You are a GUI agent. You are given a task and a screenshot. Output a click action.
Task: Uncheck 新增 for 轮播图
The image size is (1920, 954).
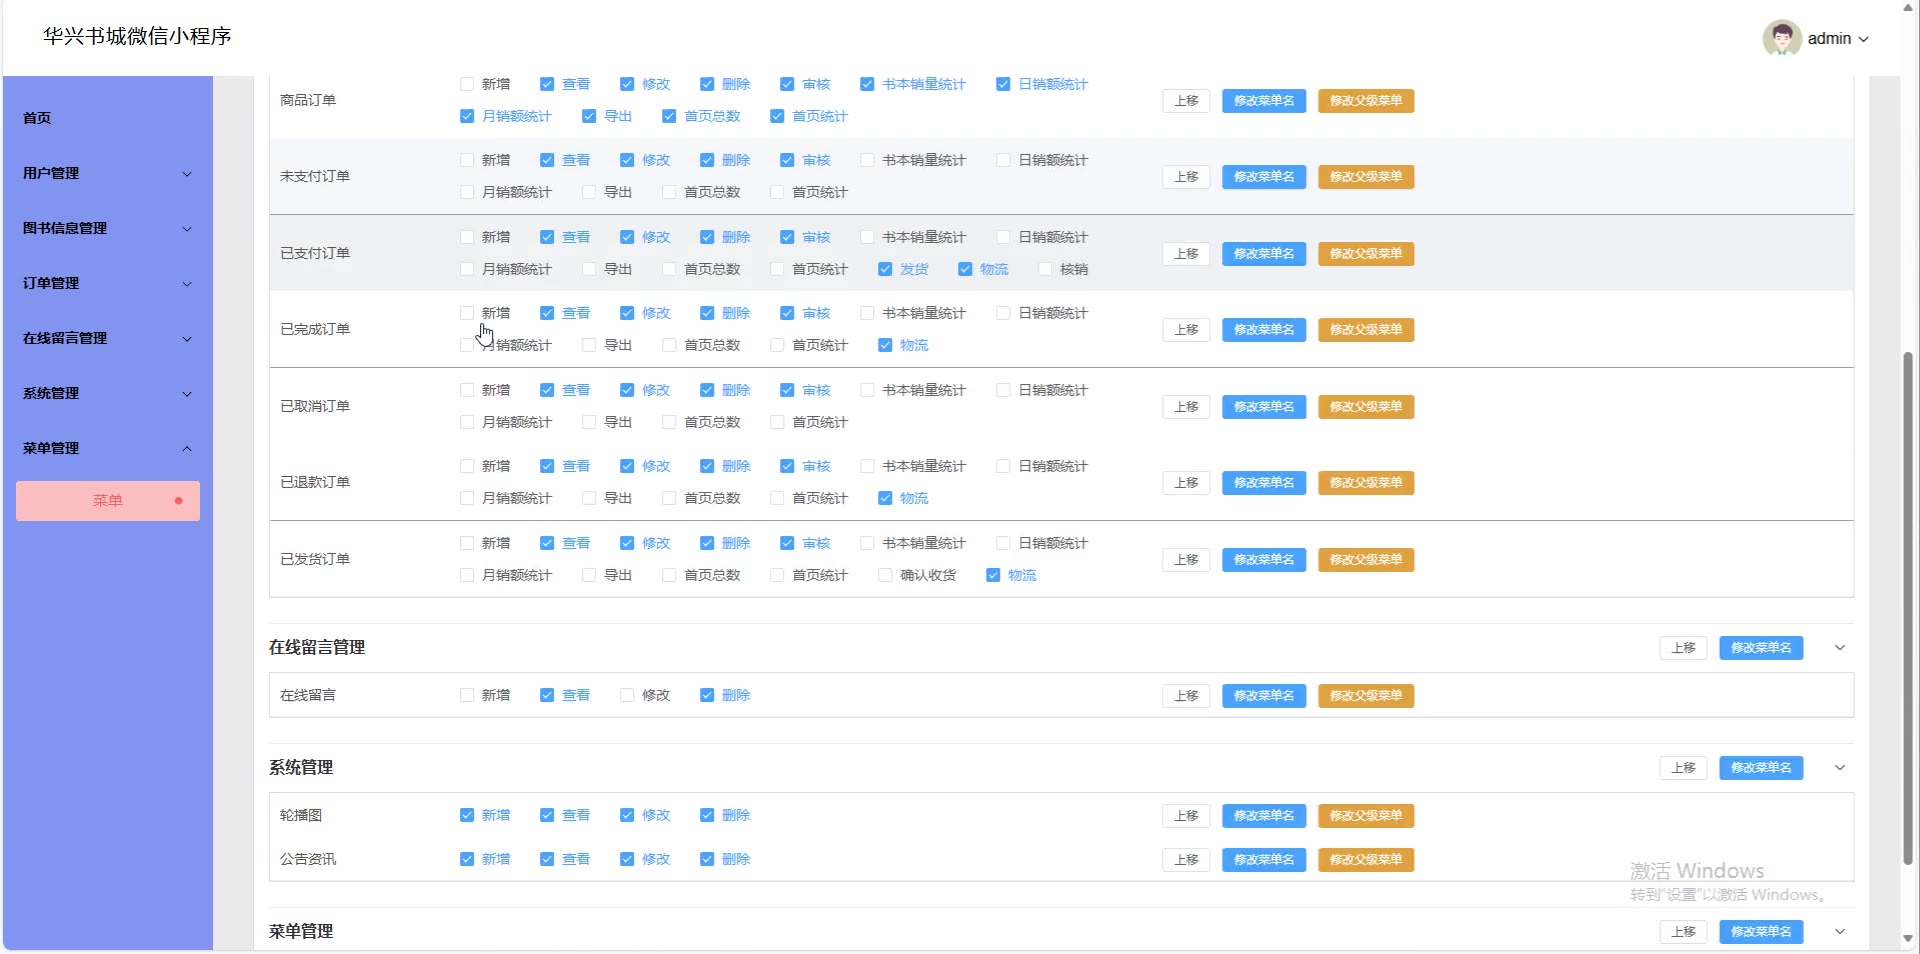click(467, 815)
